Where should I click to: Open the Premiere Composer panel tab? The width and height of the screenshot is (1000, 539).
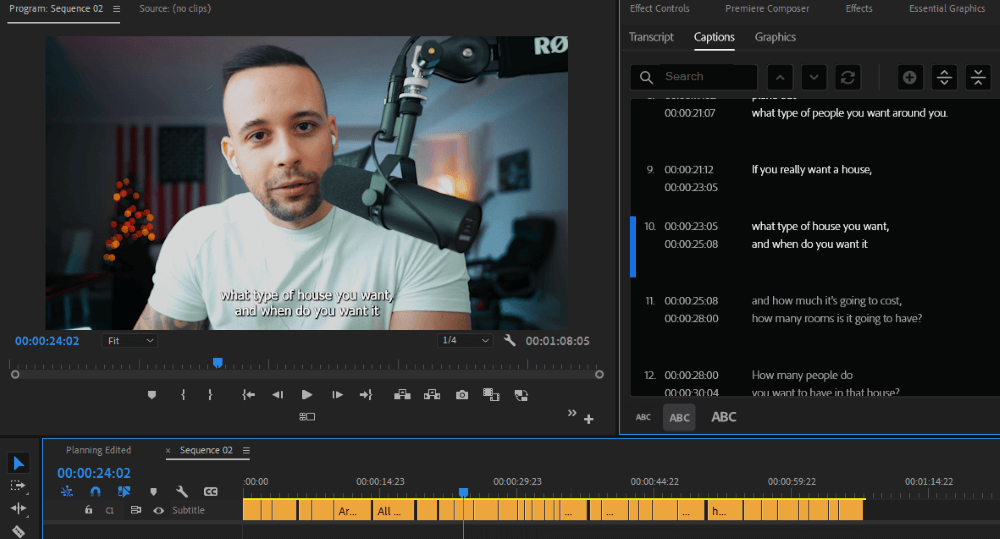click(767, 8)
